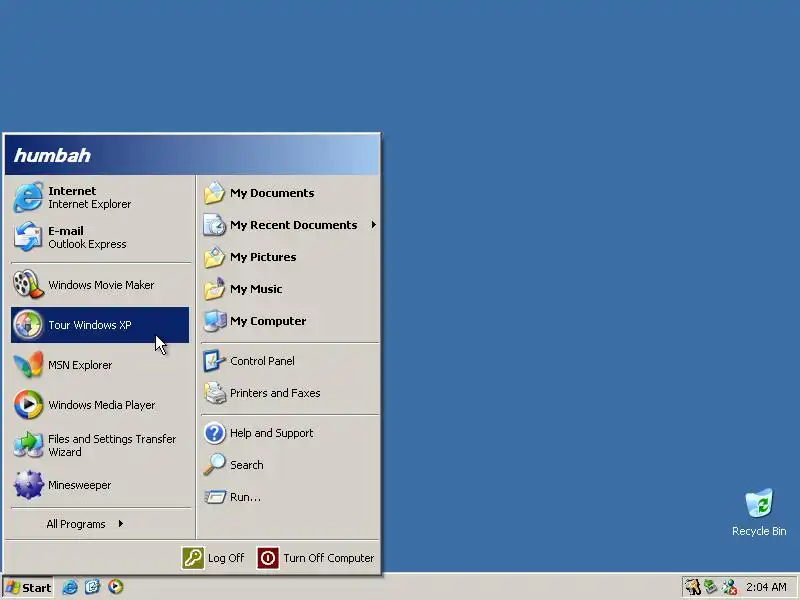Choose the Control Panel menu entry text
Screen dimensions: 800x600
coord(262,361)
